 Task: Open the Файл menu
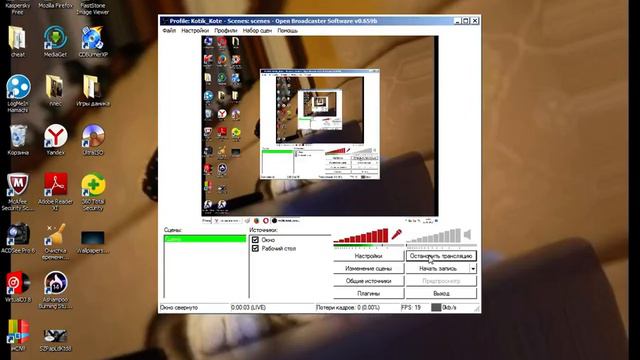click(x=169, y=31)
